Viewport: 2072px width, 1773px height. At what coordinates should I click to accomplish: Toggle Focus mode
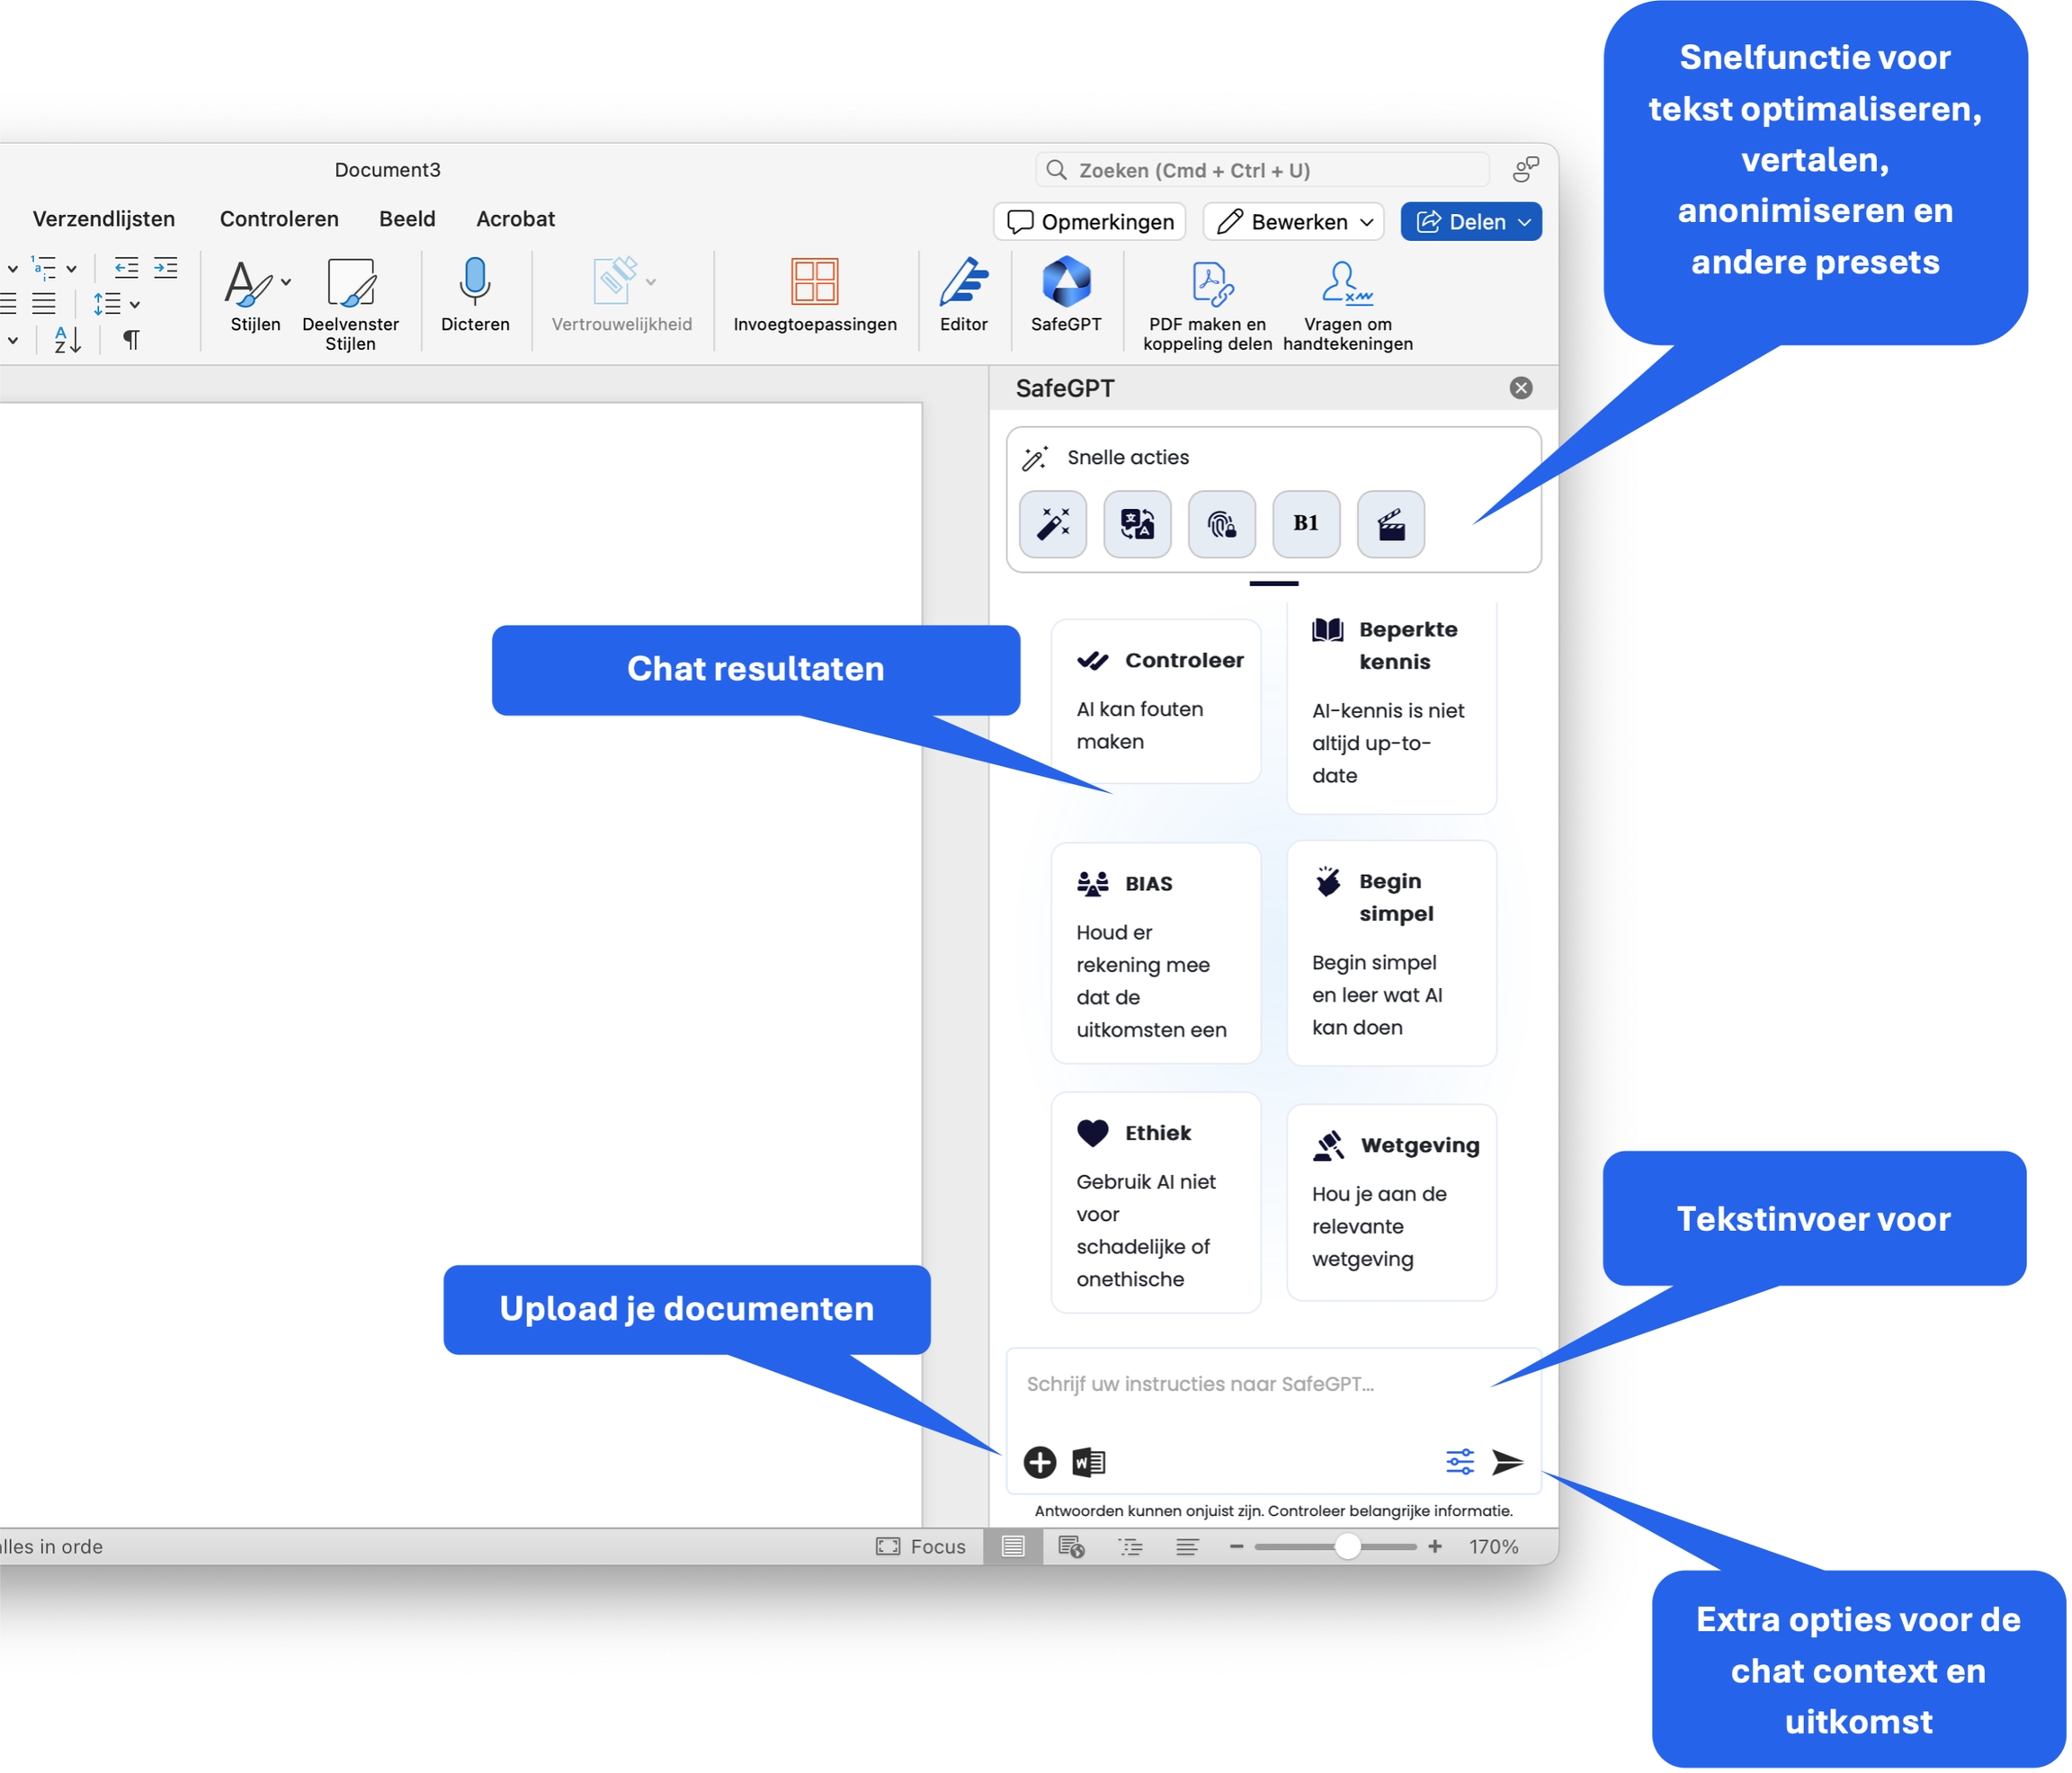tap(921, 1546)
